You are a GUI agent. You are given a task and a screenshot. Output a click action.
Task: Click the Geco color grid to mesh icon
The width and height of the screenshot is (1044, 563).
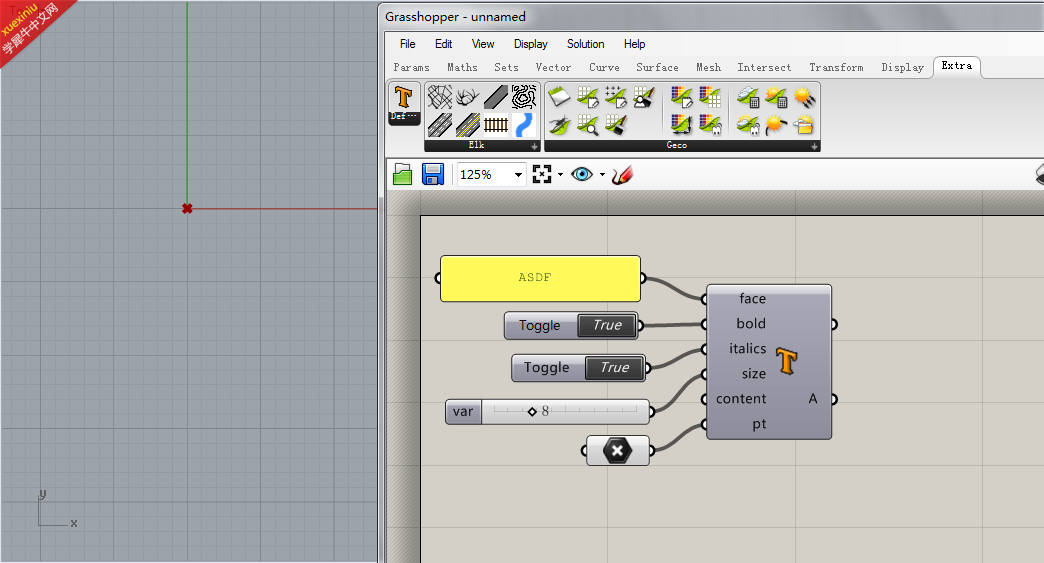point(710,97)
